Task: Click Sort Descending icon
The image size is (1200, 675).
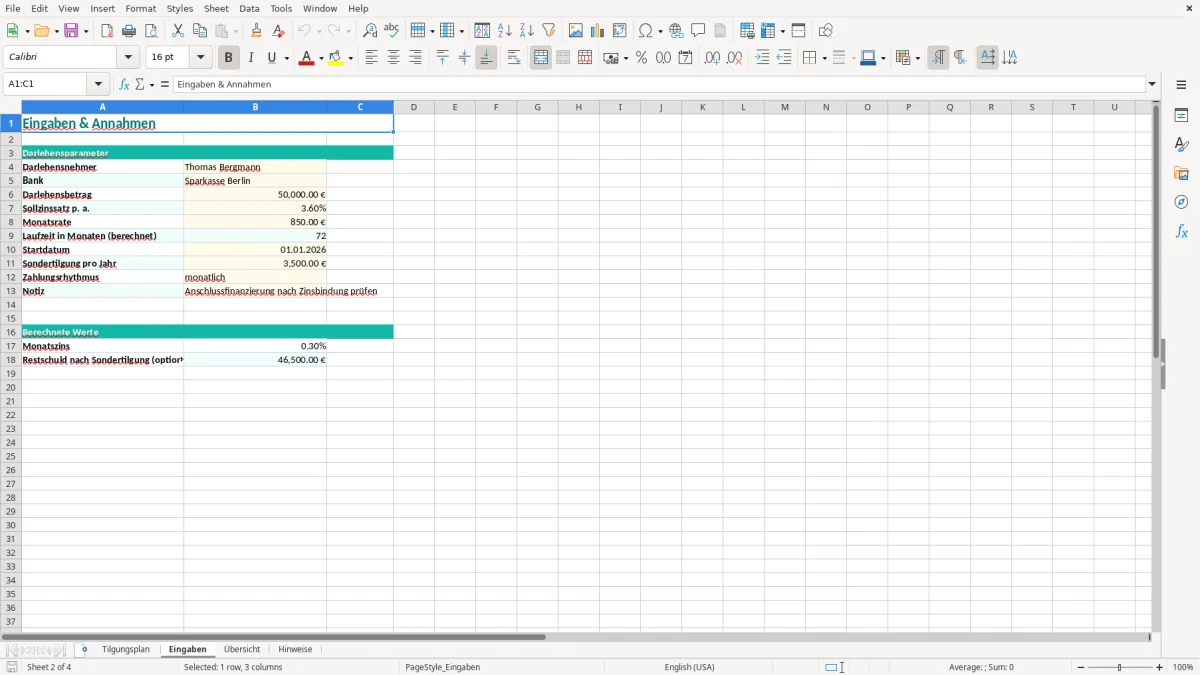Action: point(526,31)
